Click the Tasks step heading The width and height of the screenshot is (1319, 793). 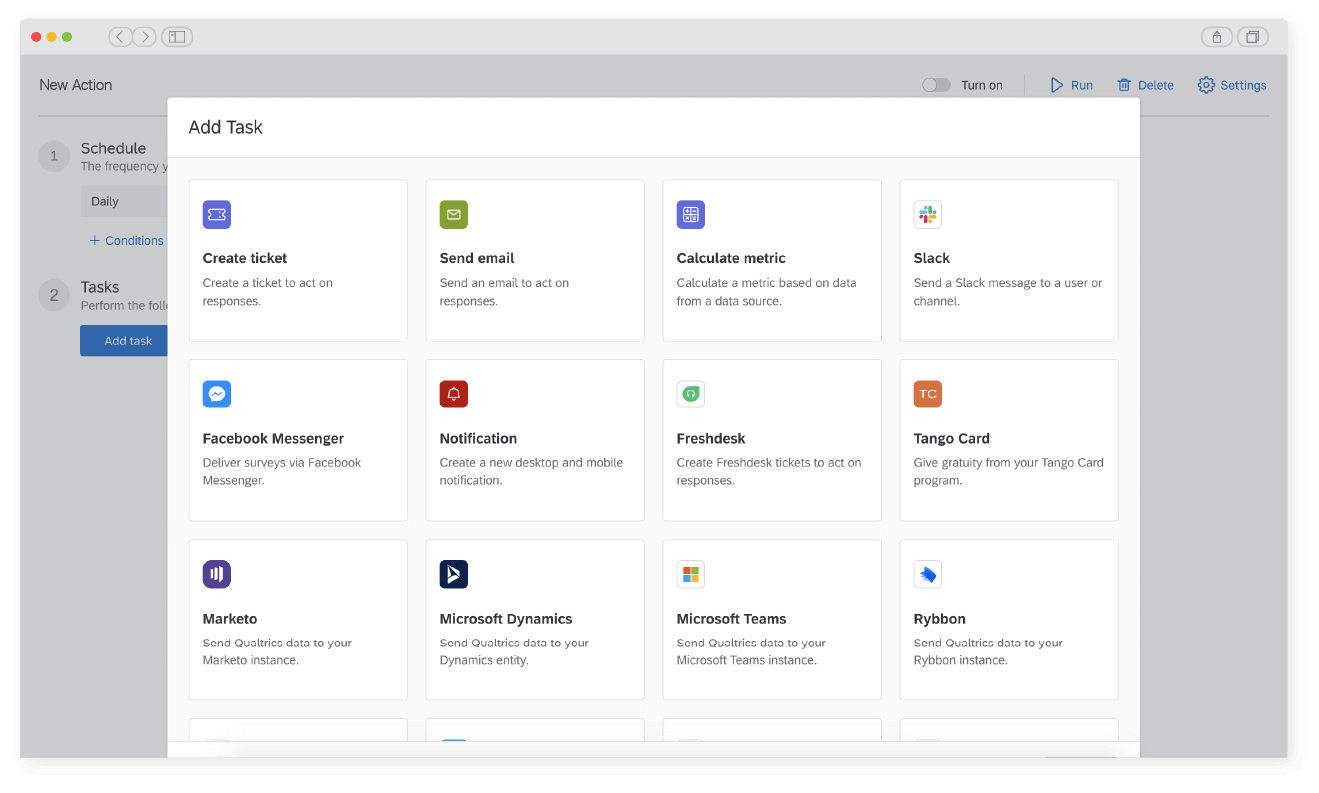pyautogui.click(x=100, y=287)
